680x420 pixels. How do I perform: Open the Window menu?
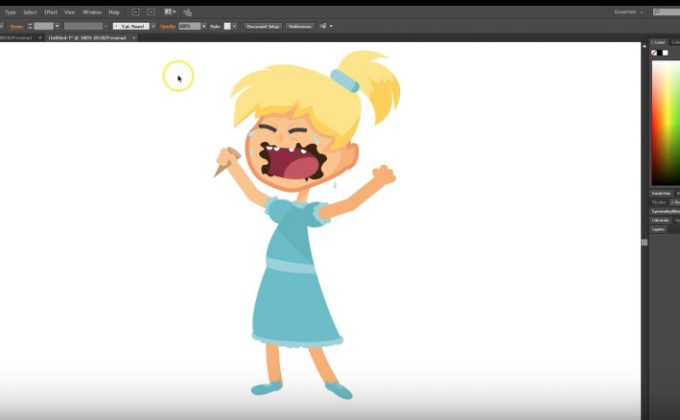click(92, 12)
